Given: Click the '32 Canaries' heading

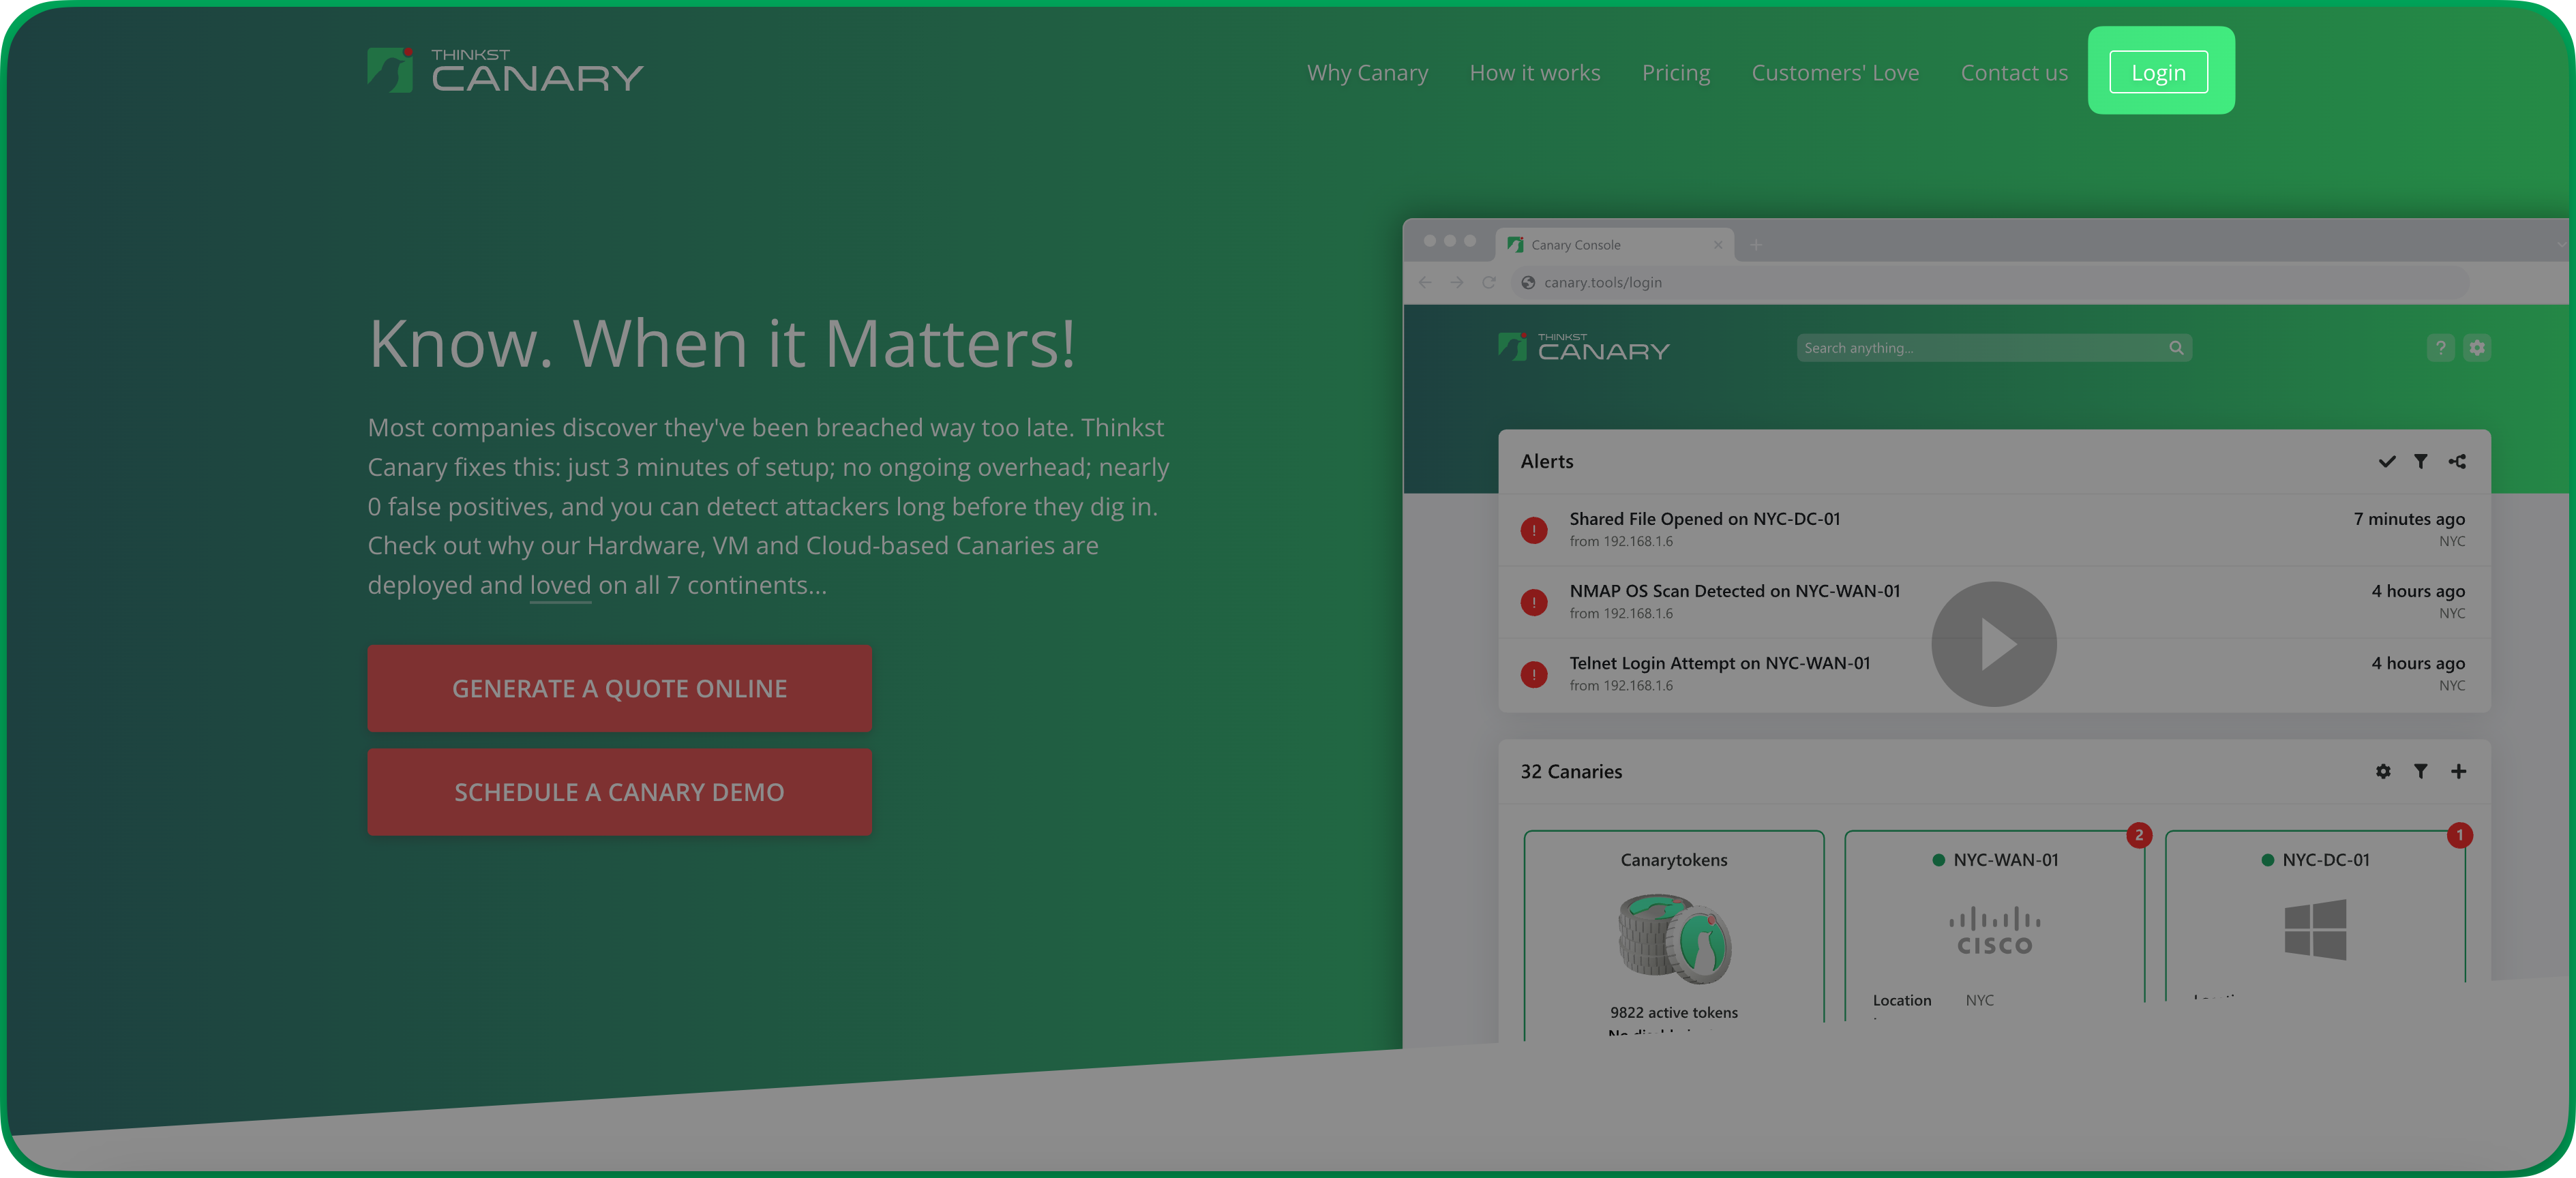Looking at the screenshot, I should point(1571,771).
